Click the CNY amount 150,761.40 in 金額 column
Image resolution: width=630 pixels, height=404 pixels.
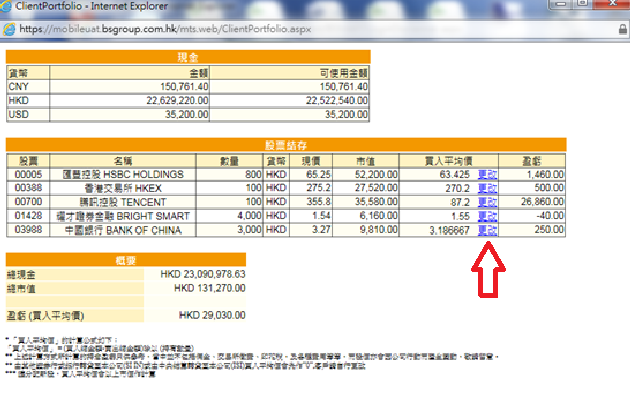tap(184, 87)
